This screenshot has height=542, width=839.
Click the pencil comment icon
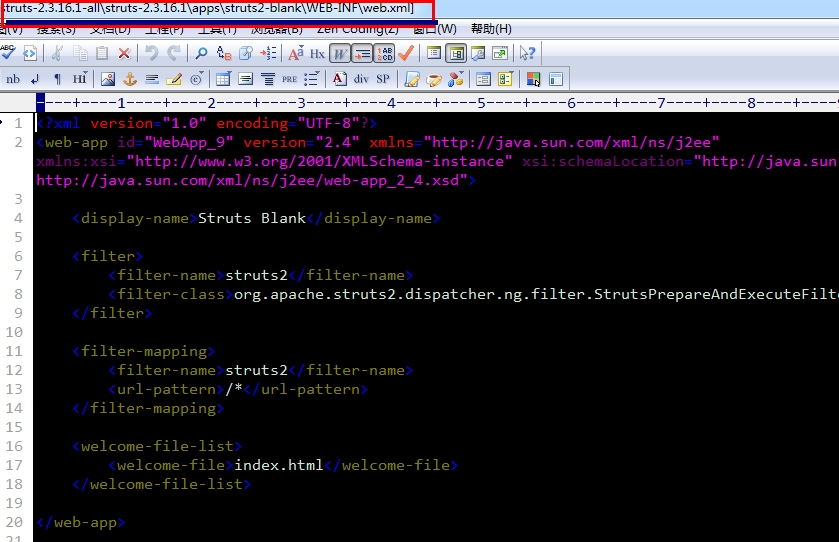pyautogui.click(x=174, y=79)
